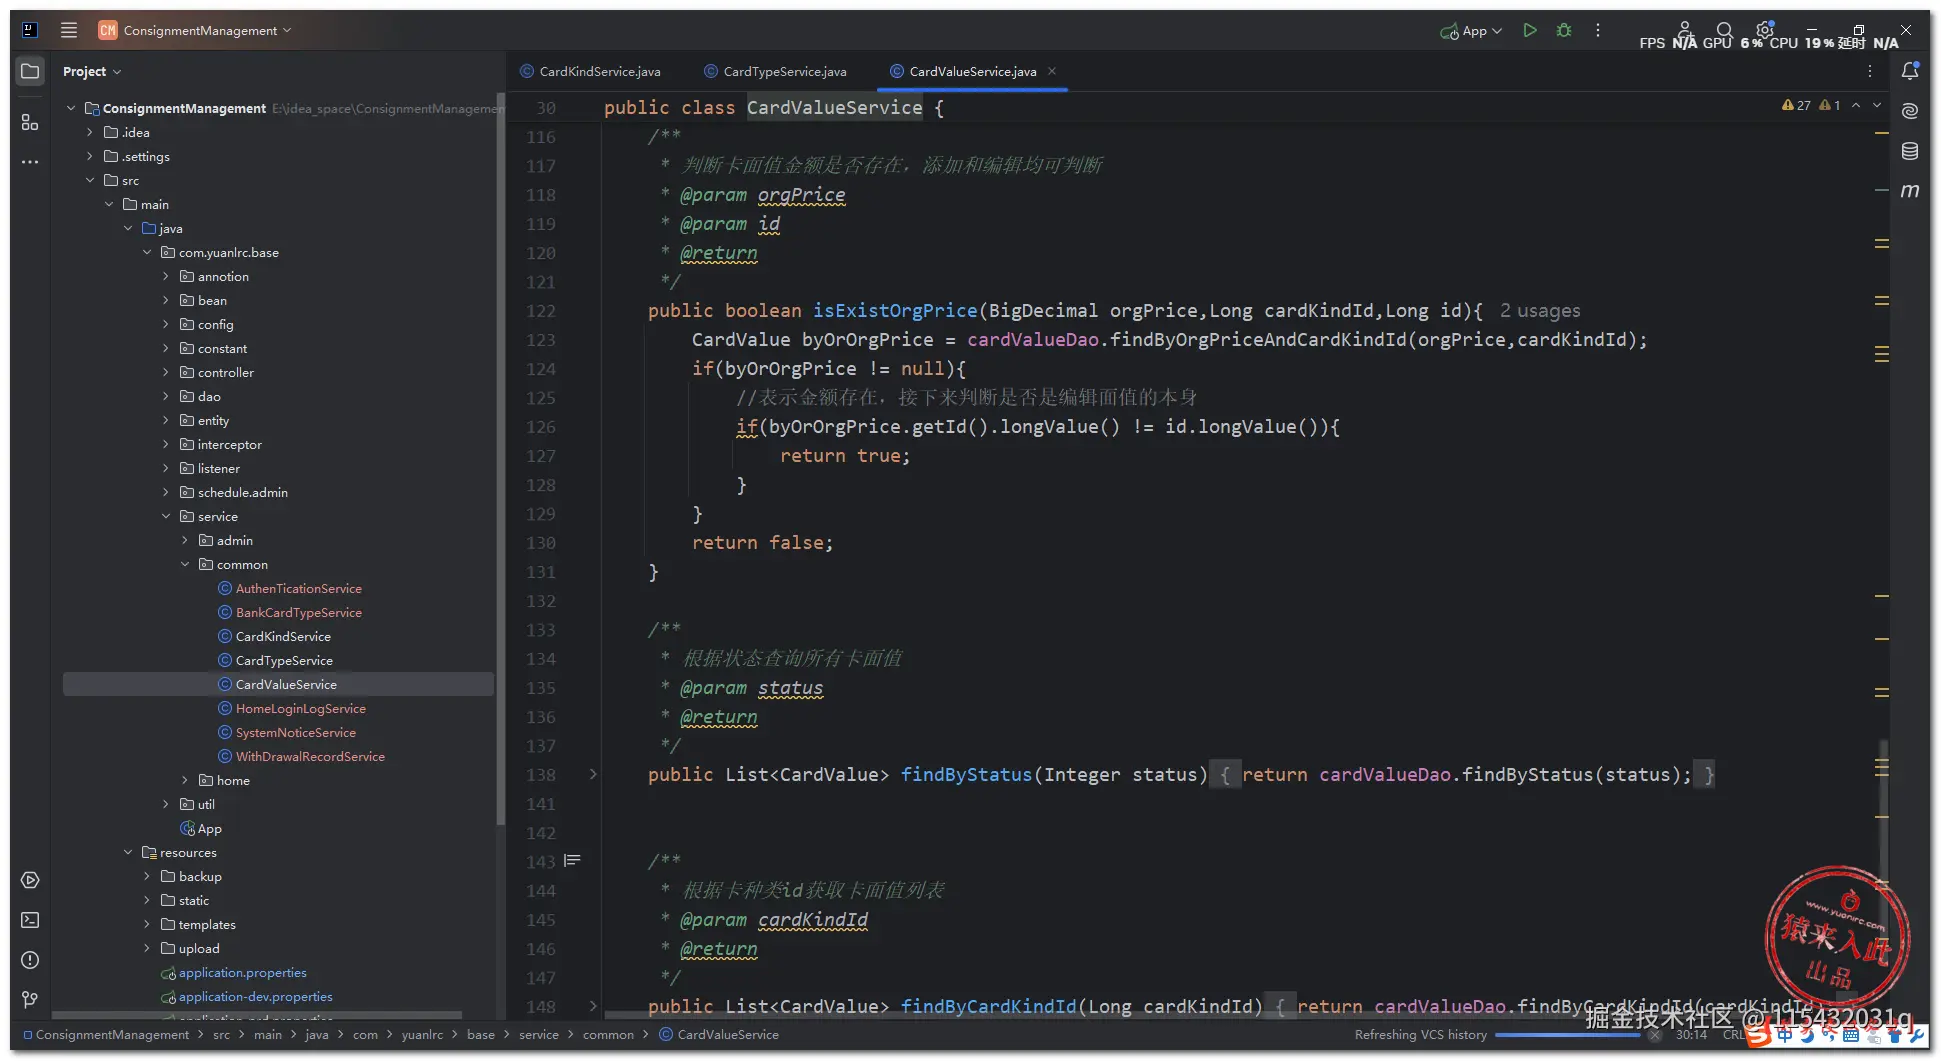
Task: Open IDE settings gear
Action: [1765, 29]
